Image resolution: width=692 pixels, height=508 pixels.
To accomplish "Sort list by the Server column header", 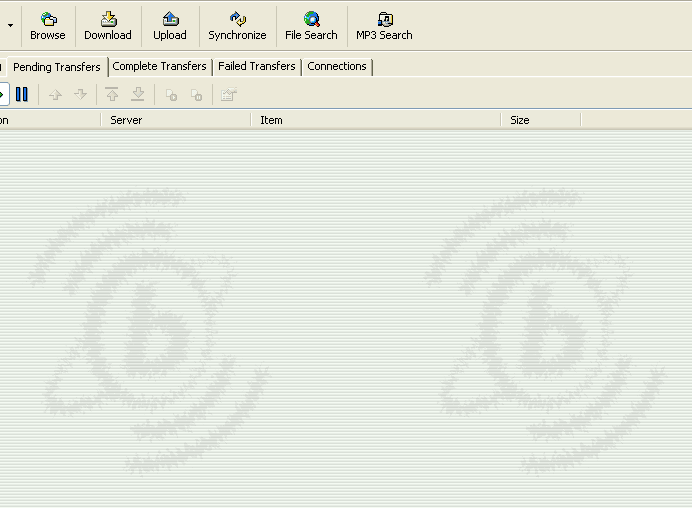I will 175,120.
